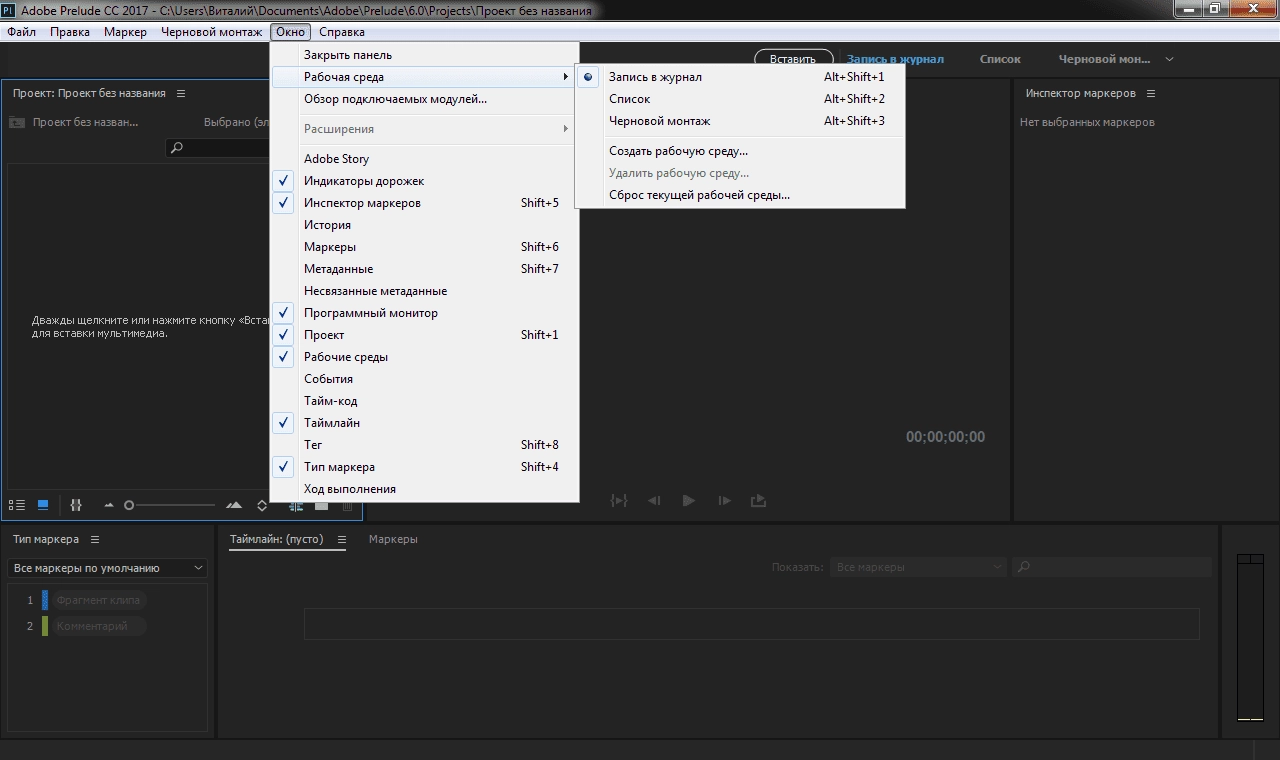Open the Проект panel hamburger menu

[181, 93]
